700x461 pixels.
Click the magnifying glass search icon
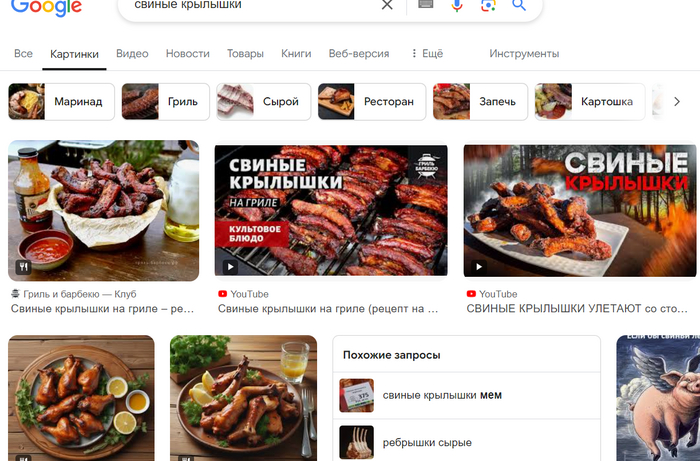519,5
